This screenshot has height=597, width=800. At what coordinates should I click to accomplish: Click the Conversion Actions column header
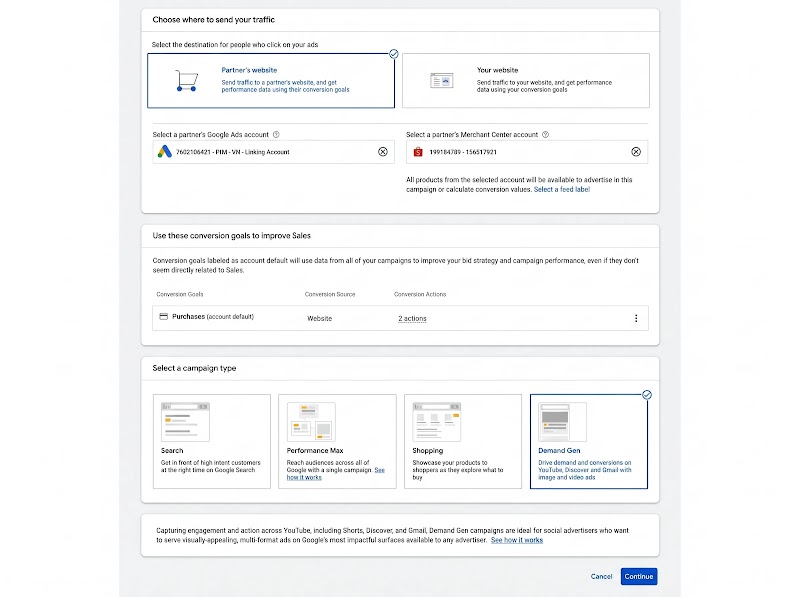420,294
